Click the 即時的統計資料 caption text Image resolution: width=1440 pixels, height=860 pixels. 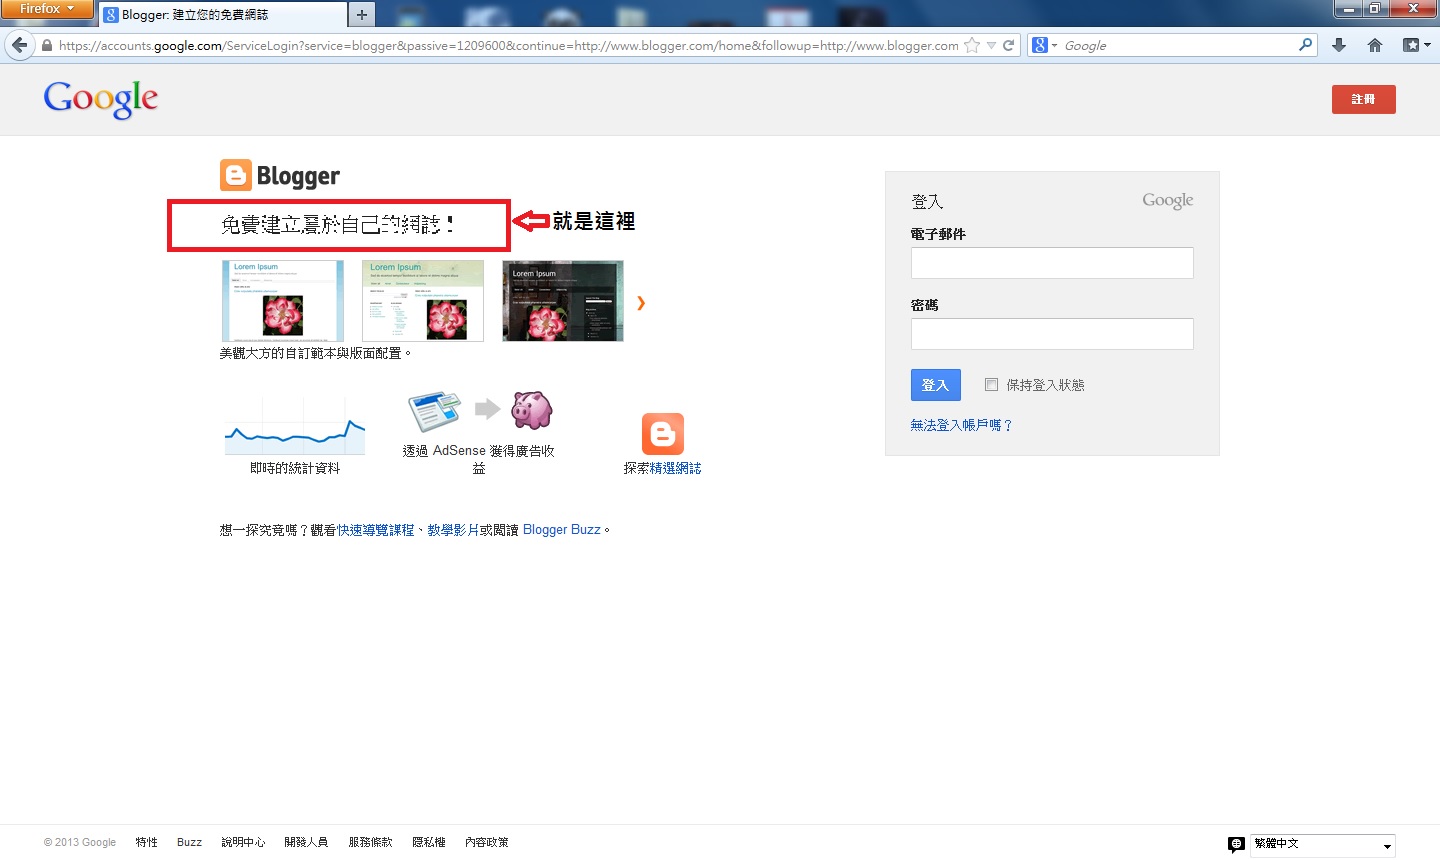295,468
